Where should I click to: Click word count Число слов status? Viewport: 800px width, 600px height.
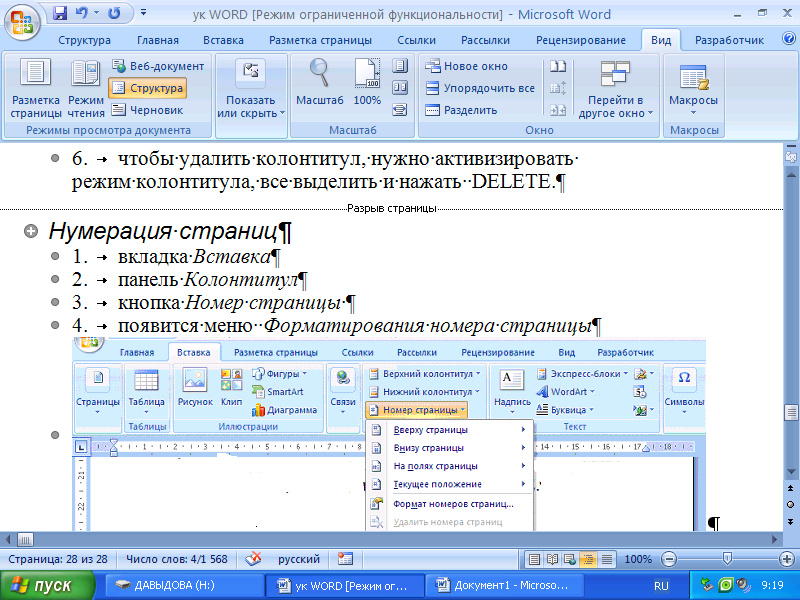177,559
